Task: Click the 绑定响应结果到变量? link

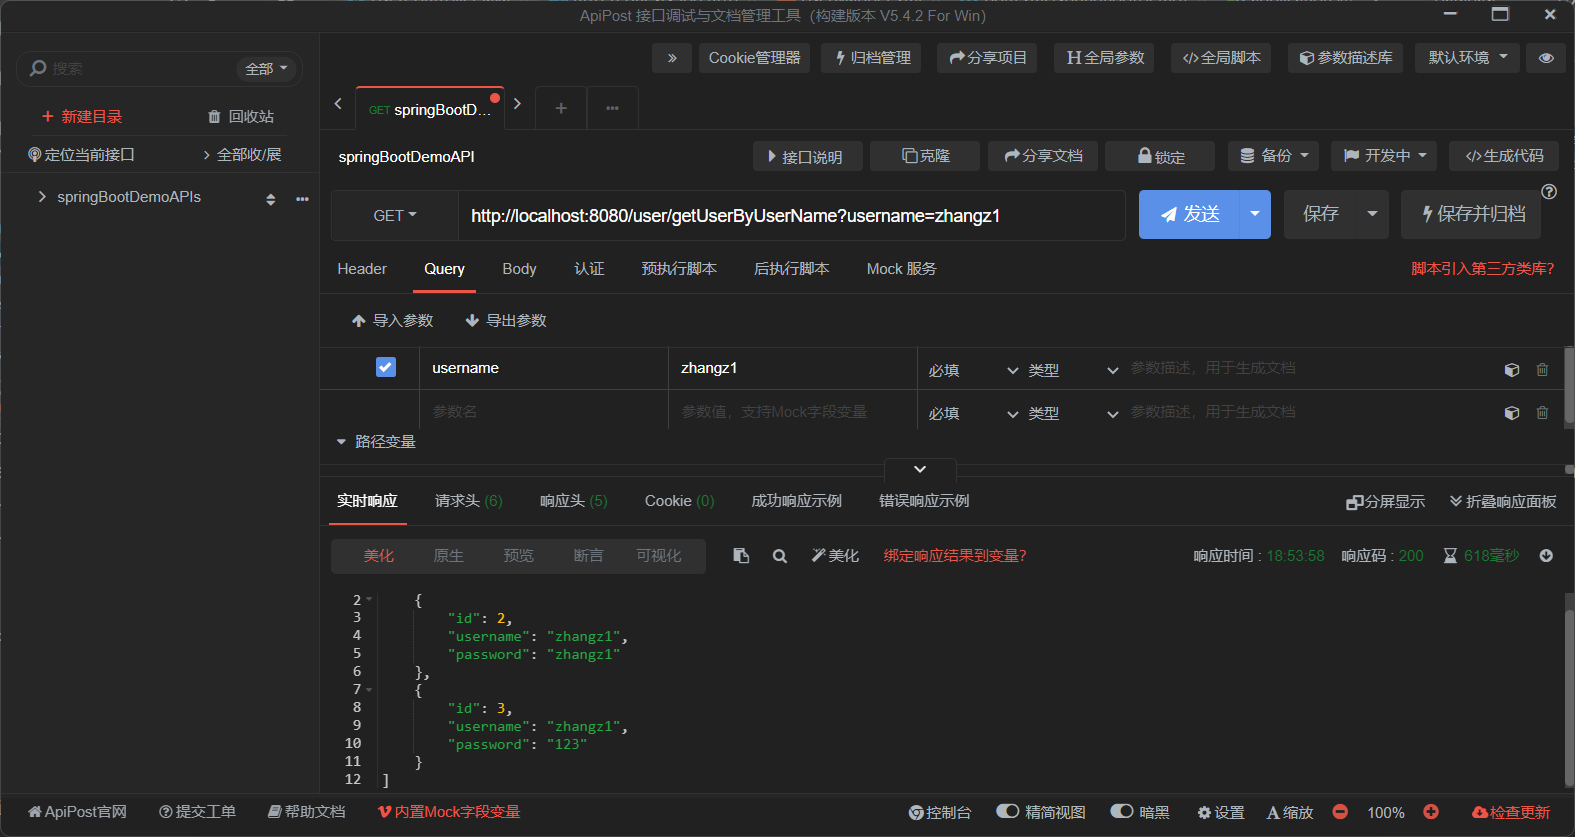Action: tap(955, 556)
